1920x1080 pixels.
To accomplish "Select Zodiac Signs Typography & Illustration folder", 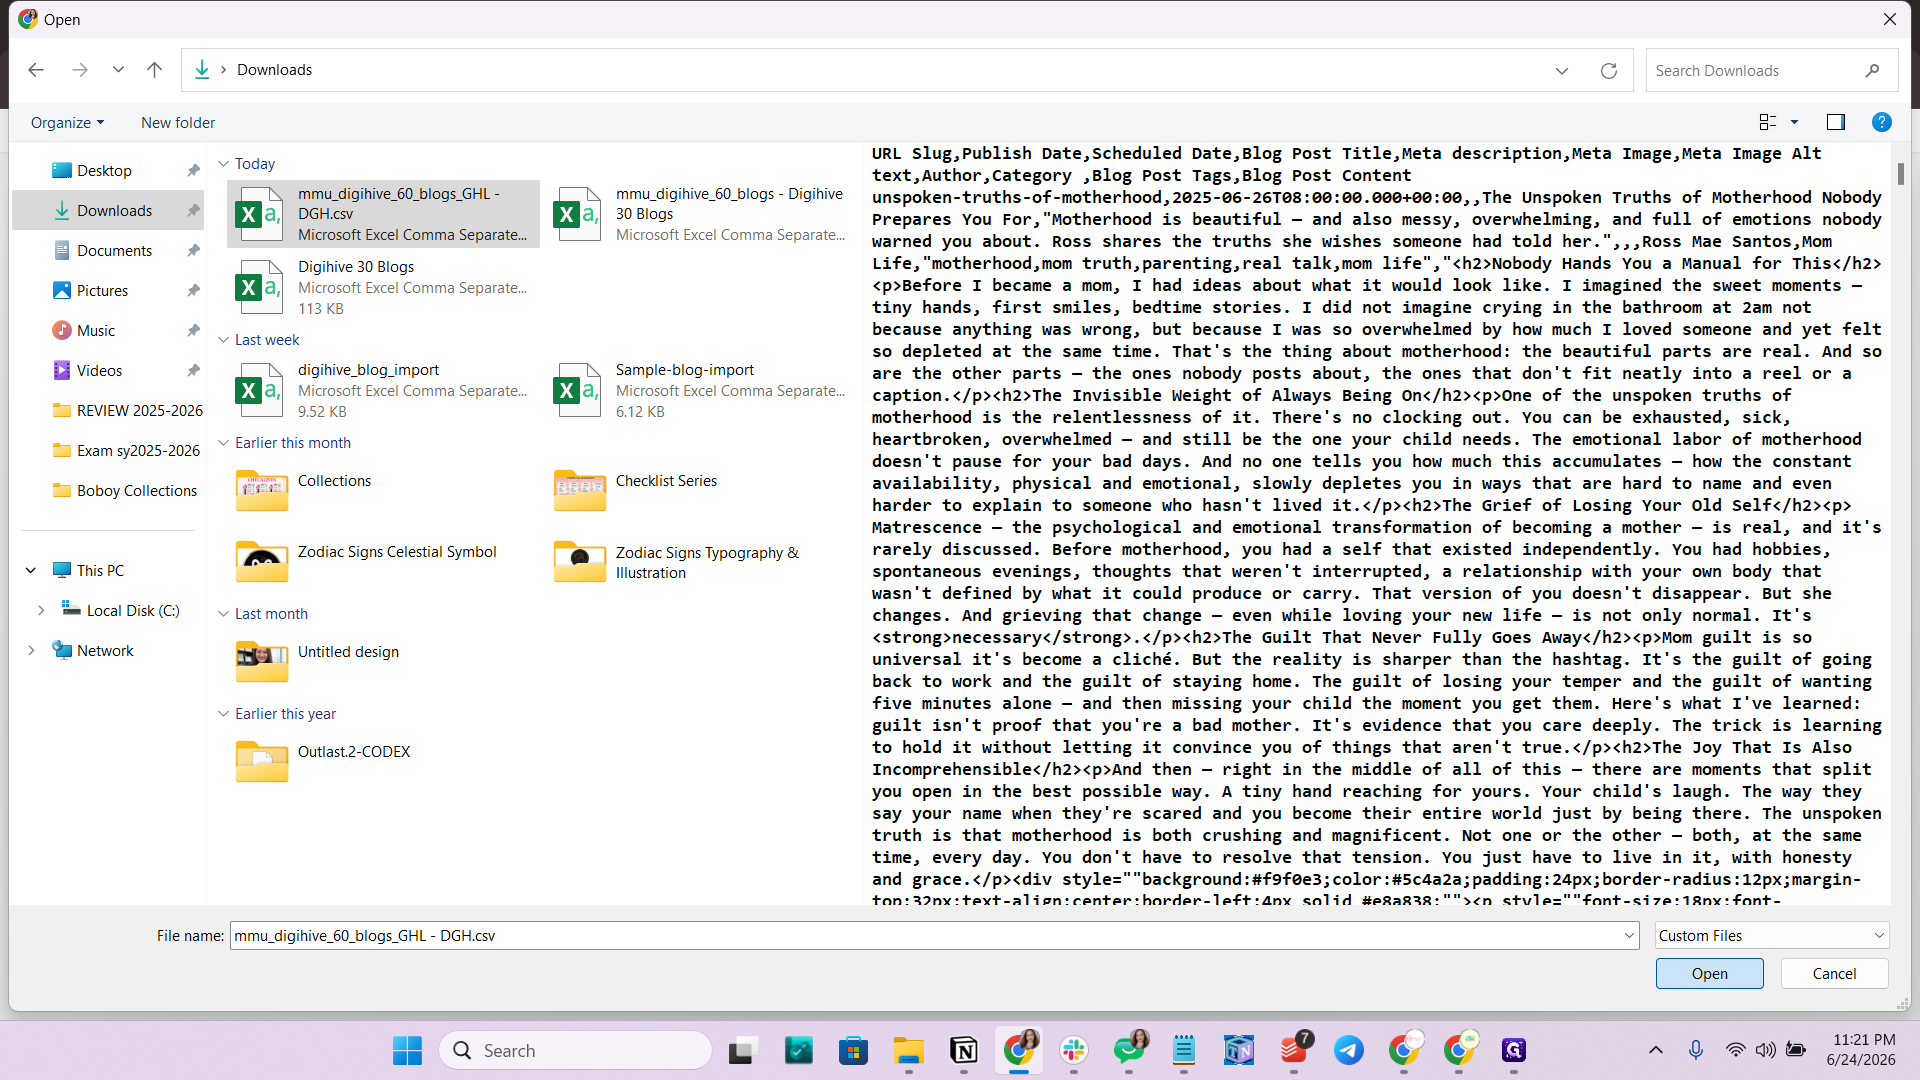I will click(x=702, y=562).
